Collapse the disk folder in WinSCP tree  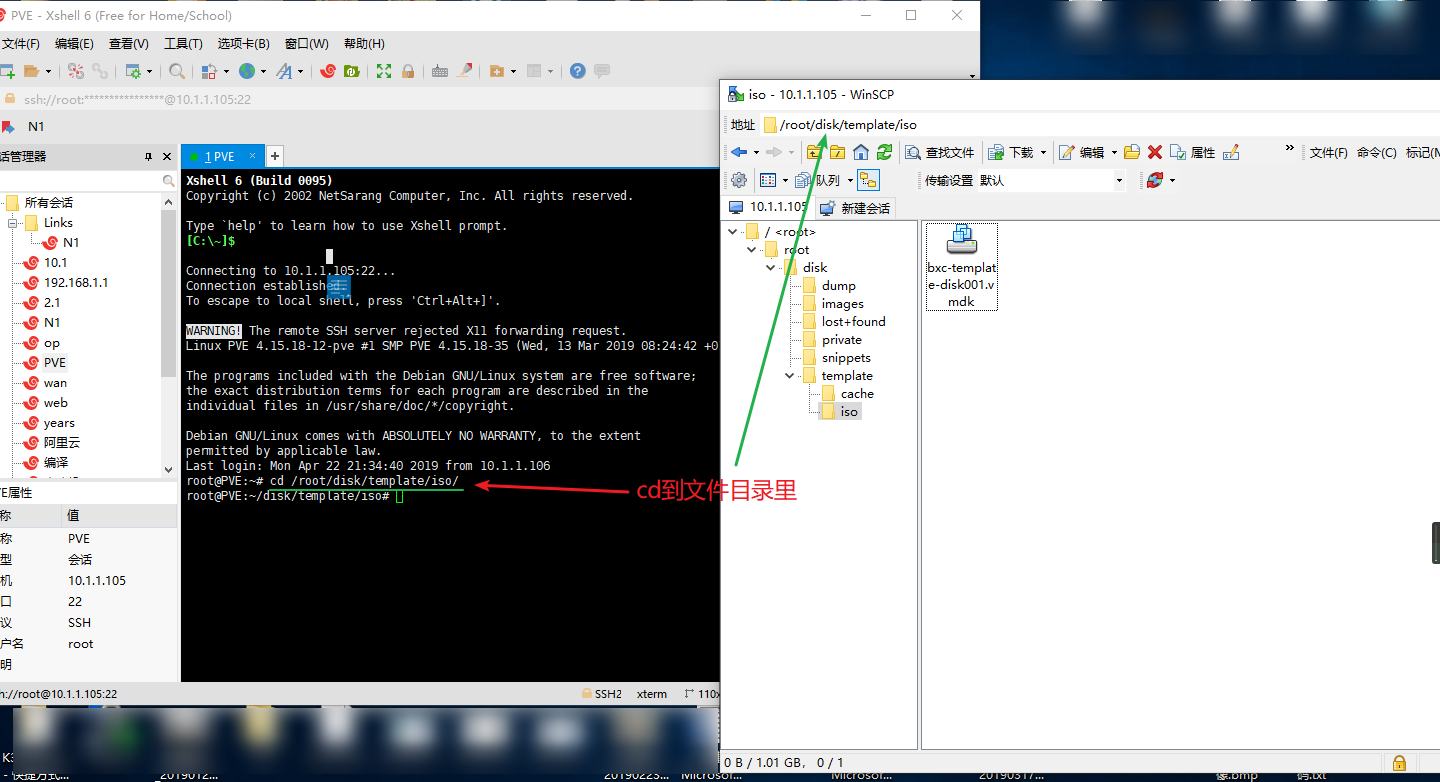(x=770, y=268)
